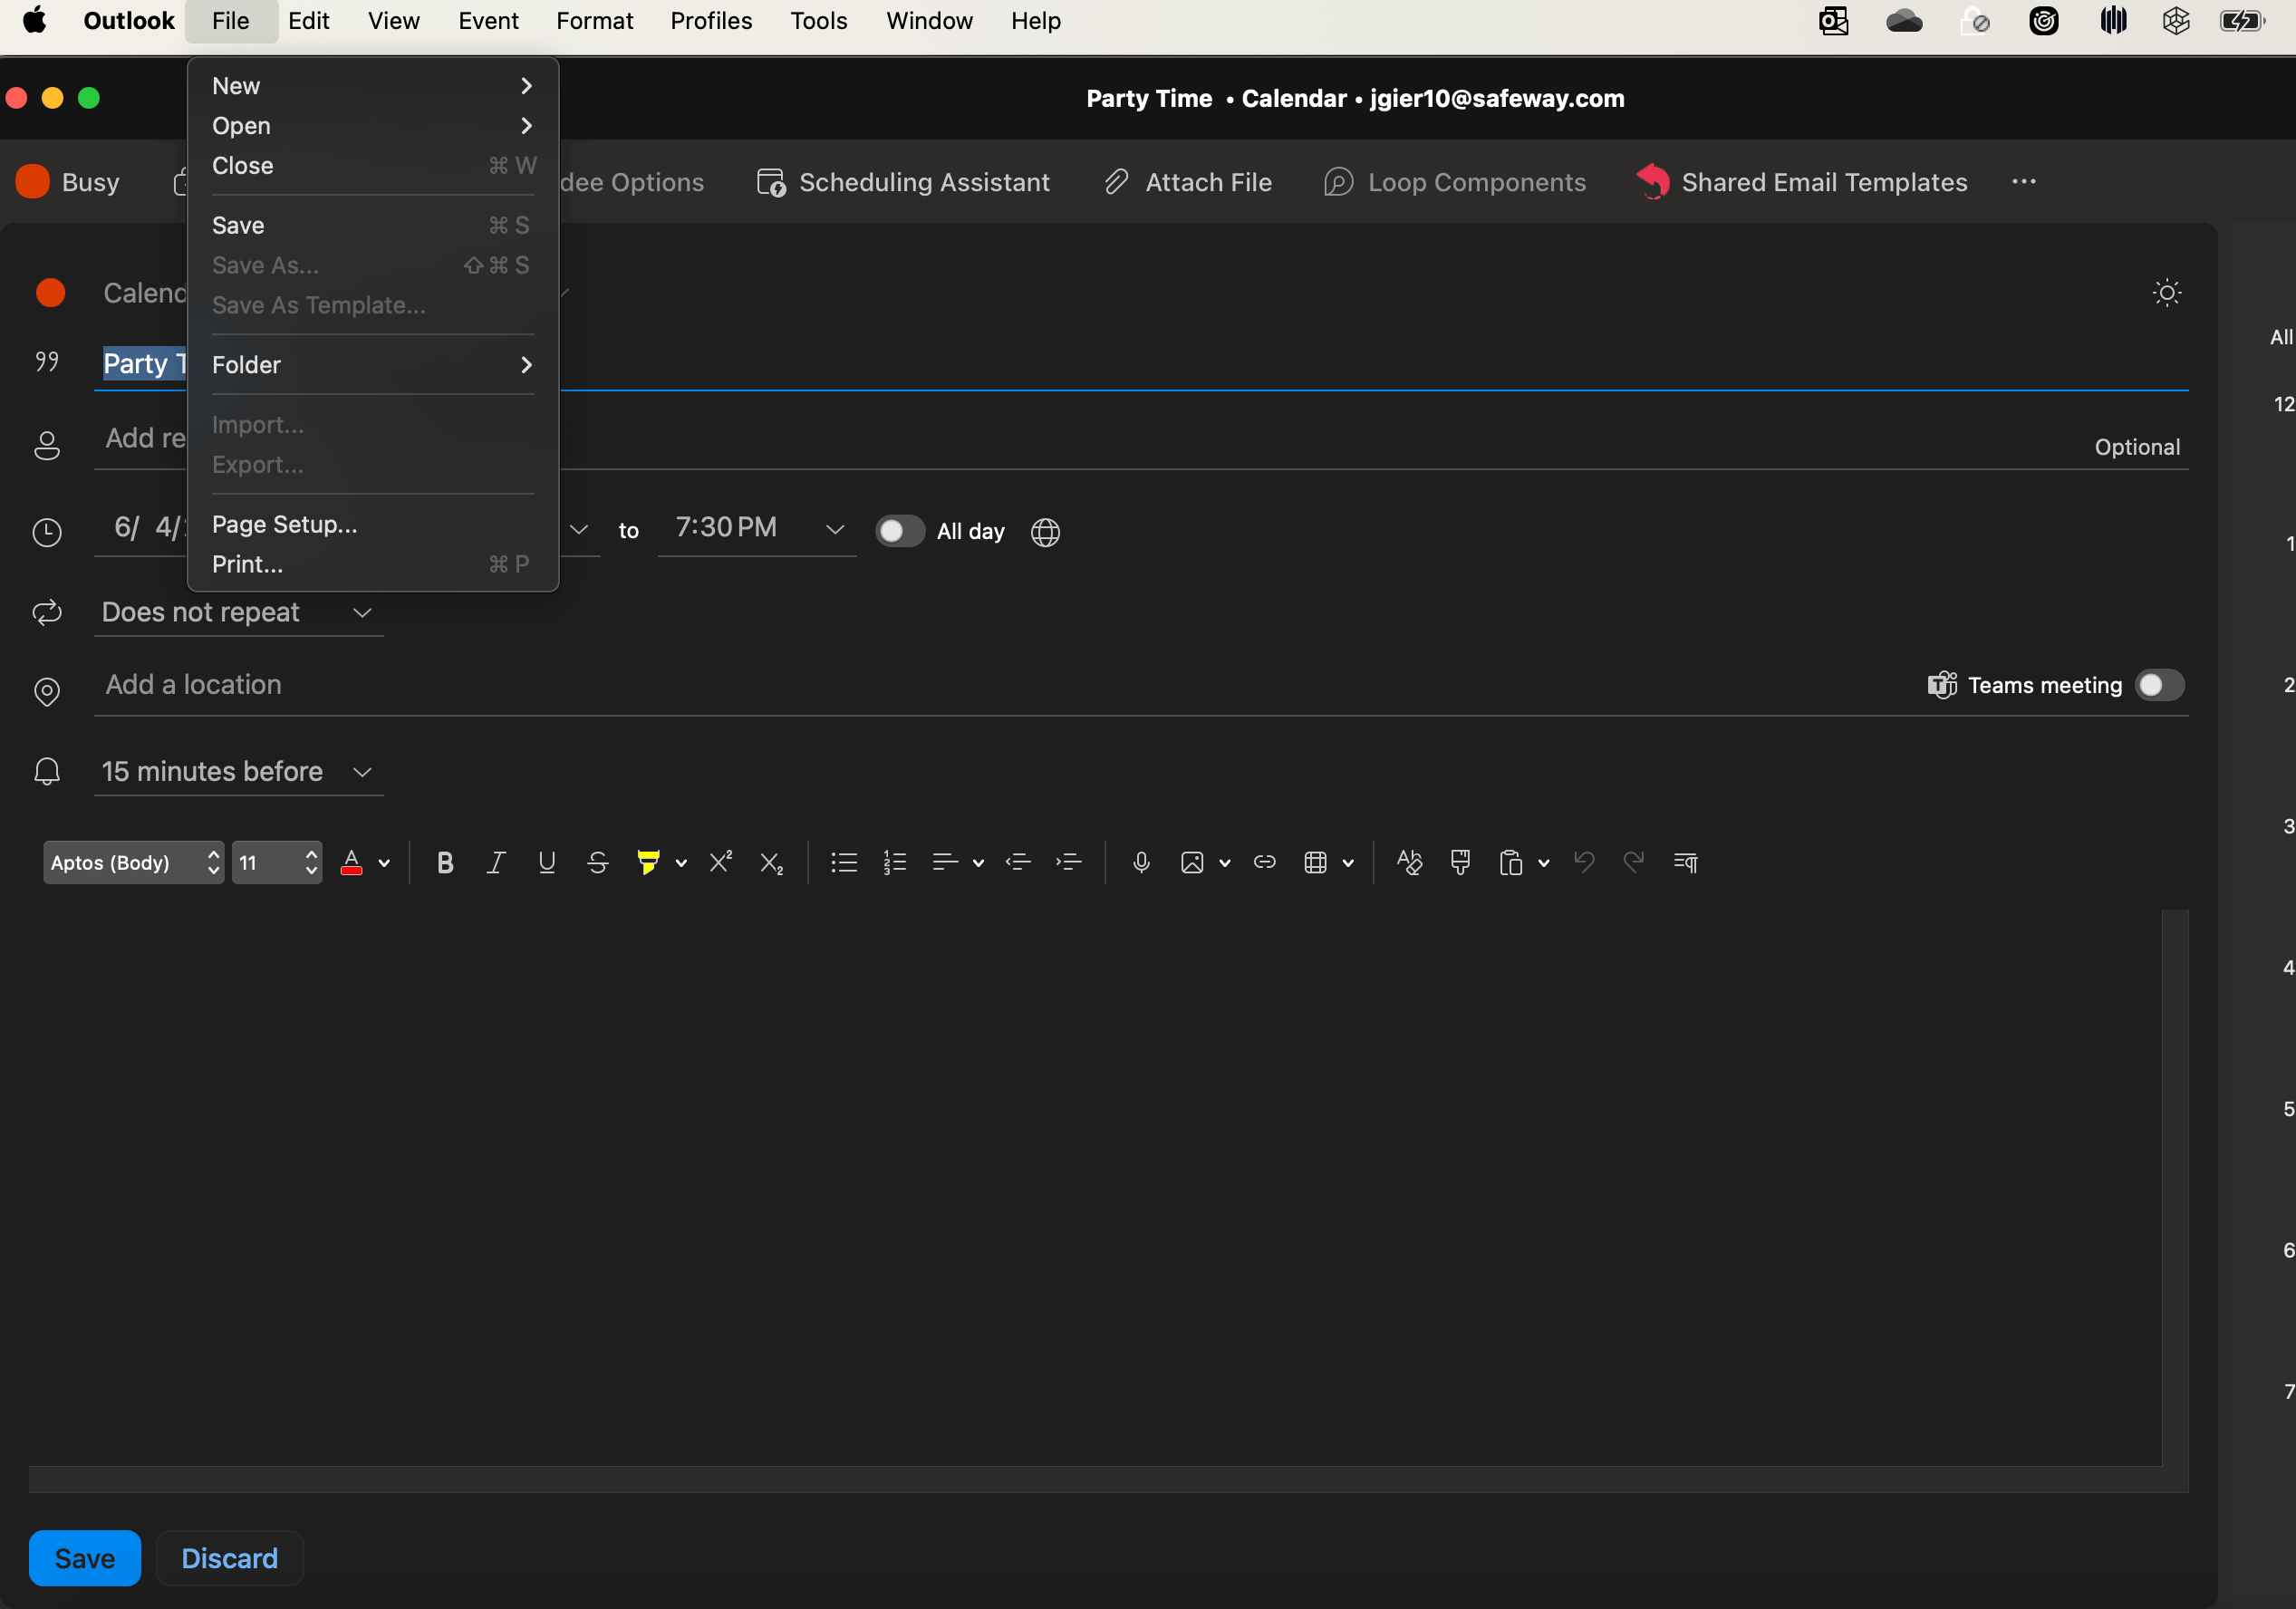2296x1609 pixels.
Task: Apply italic formatting
Action: (496, 862)
